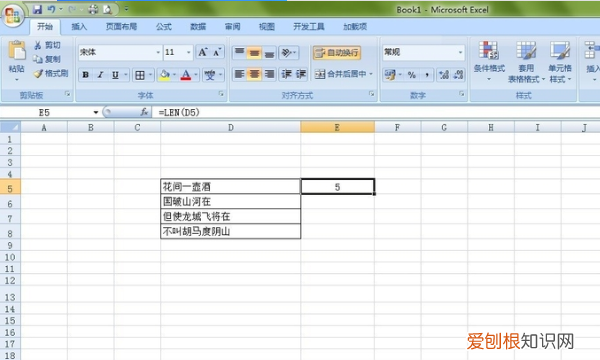Activate the 格式刷 format painter
The image size is (600, 360).
coord(51,73)
